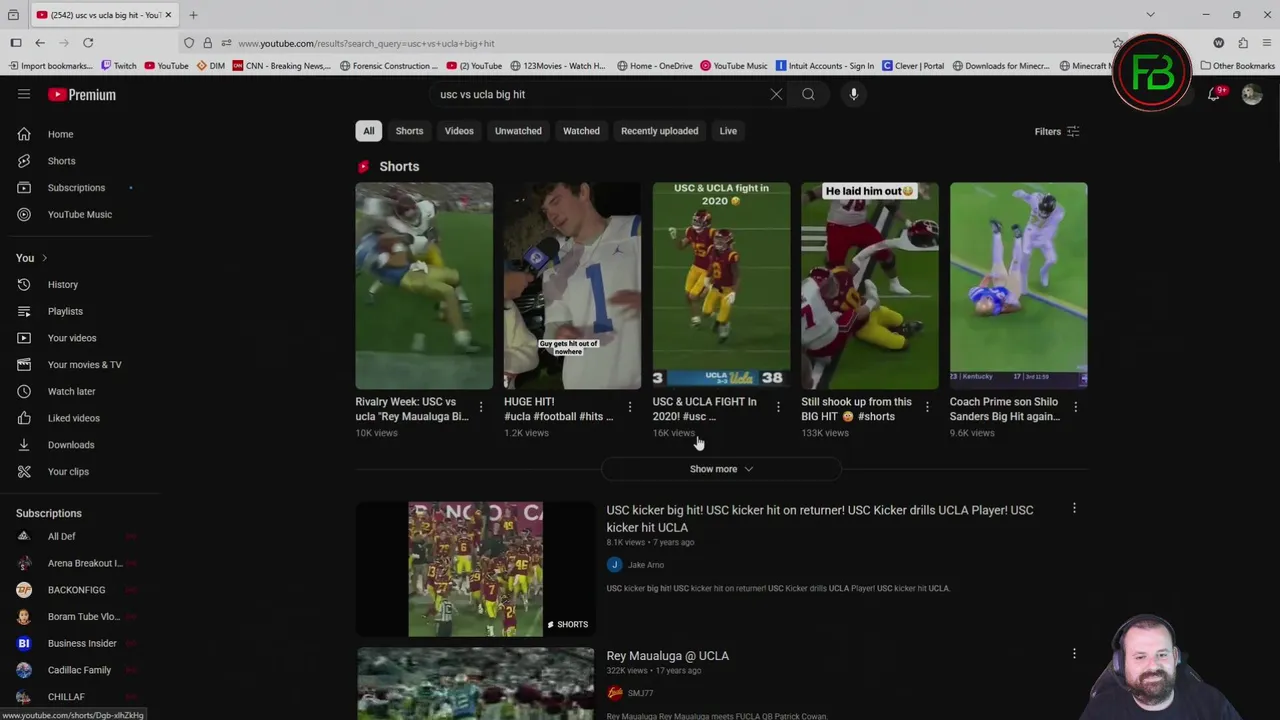Image resolution: width=1280 pixels, height=720 pixels.
Task: Play the He laid him out short thumbnail
Action: tap(869, 285)
